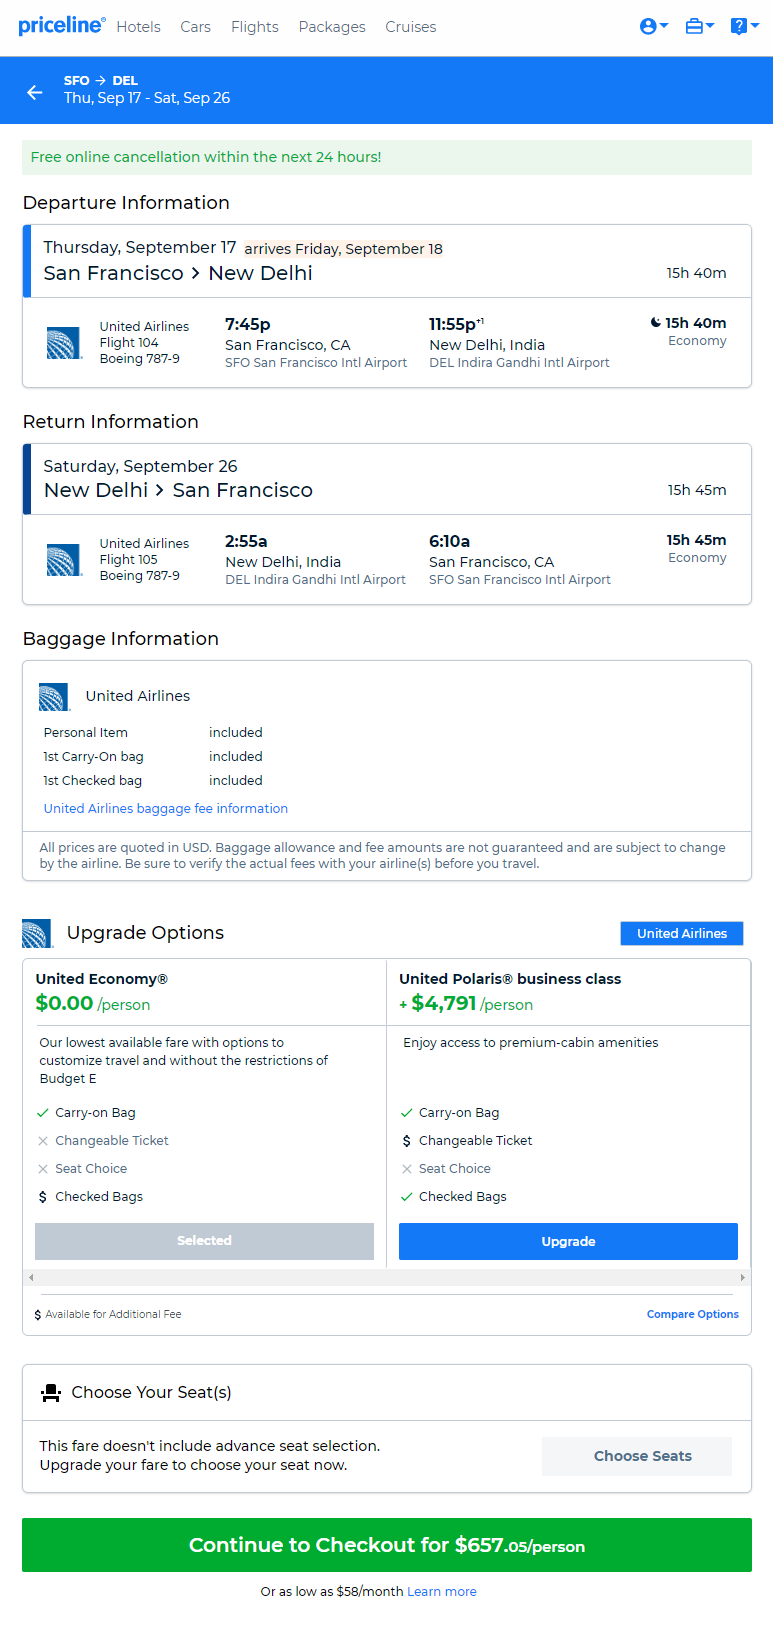Go to the Flights section
Image resolution: width=773 pixels, height=1625 pixels.
pyautogui.click(x=254, y=27)
